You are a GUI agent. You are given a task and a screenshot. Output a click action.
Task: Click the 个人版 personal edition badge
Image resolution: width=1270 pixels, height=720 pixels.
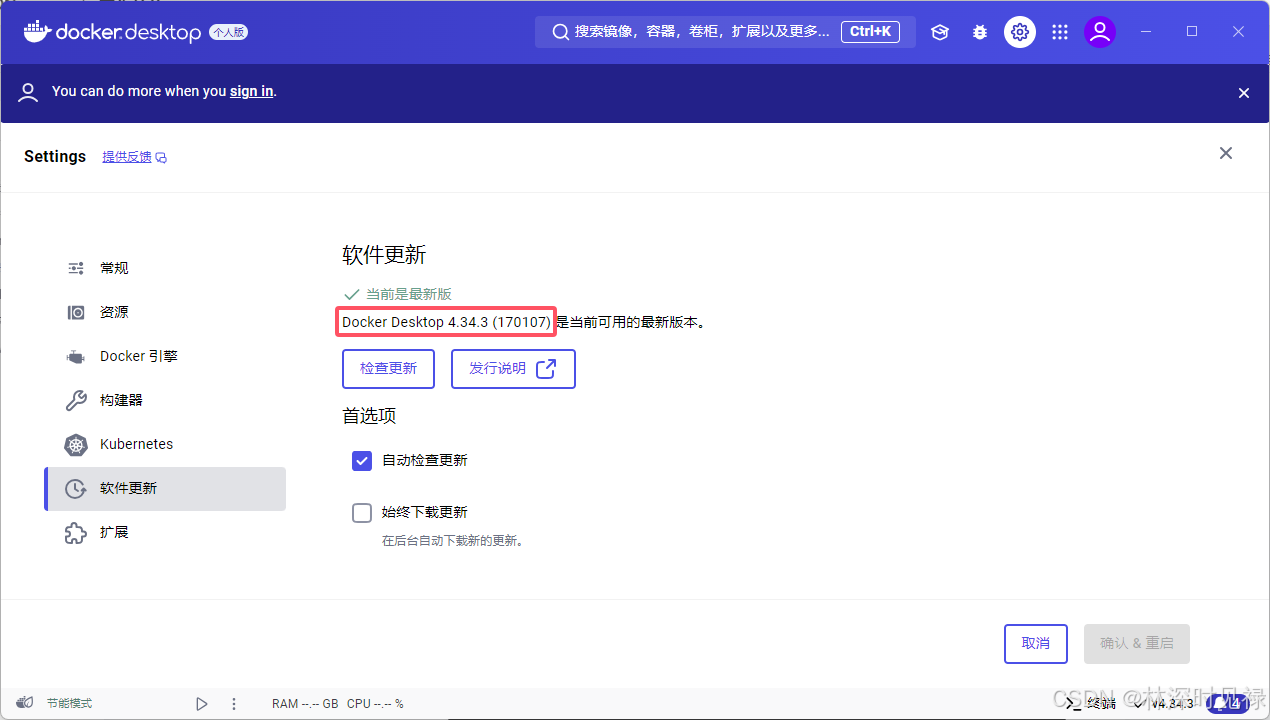229,32
